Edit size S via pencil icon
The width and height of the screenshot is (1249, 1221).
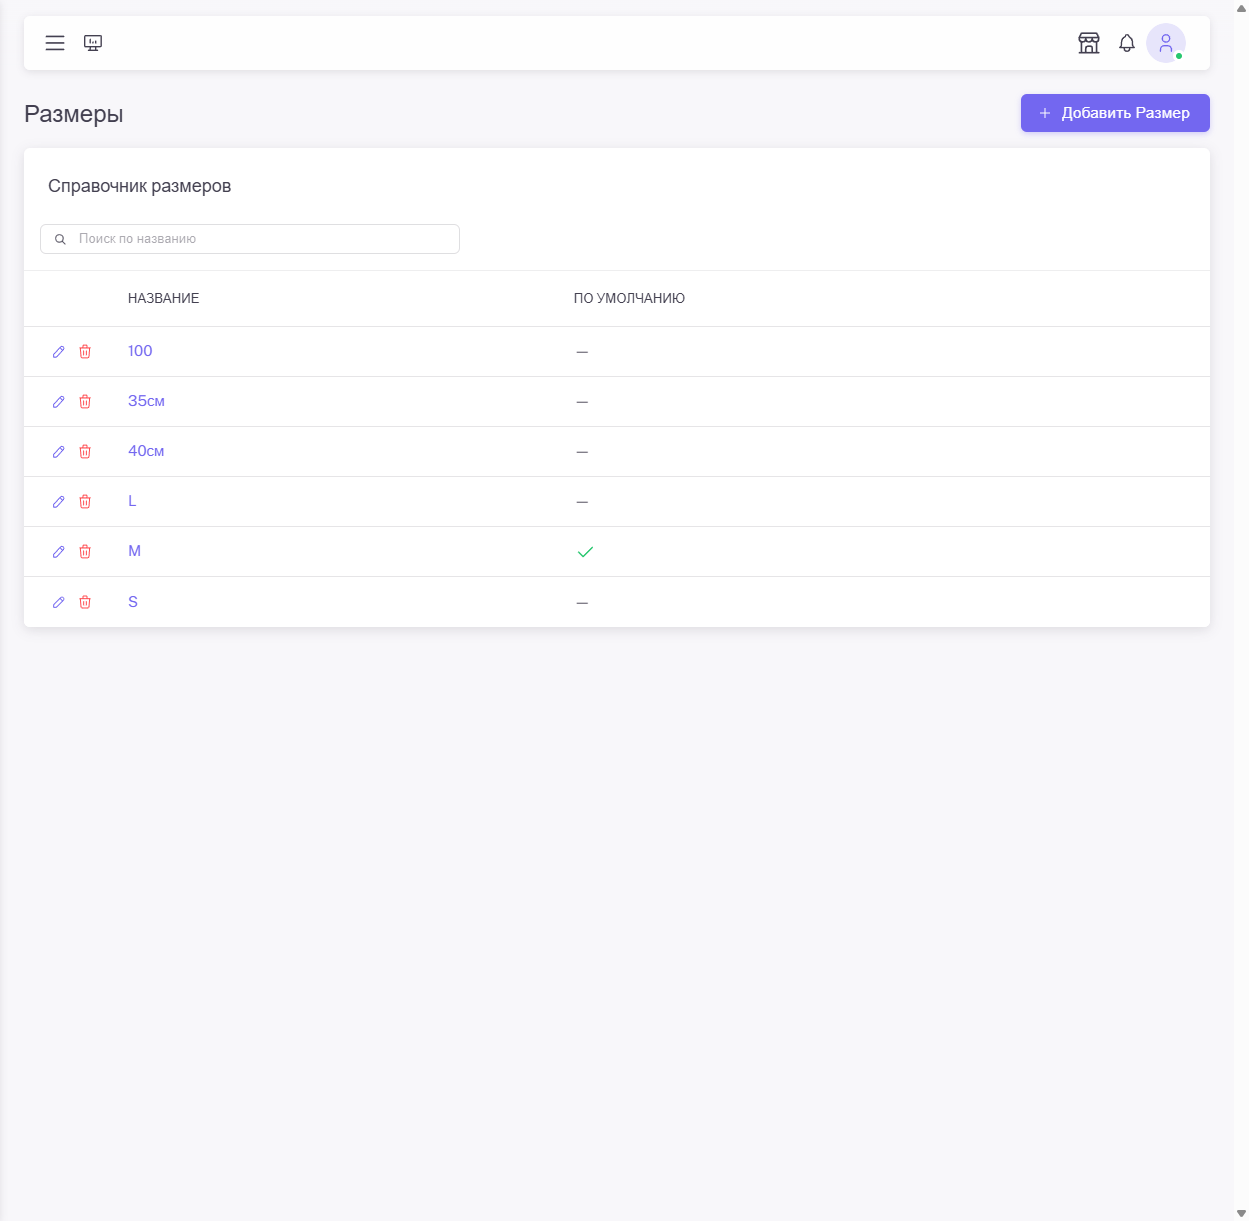[59, 602]
